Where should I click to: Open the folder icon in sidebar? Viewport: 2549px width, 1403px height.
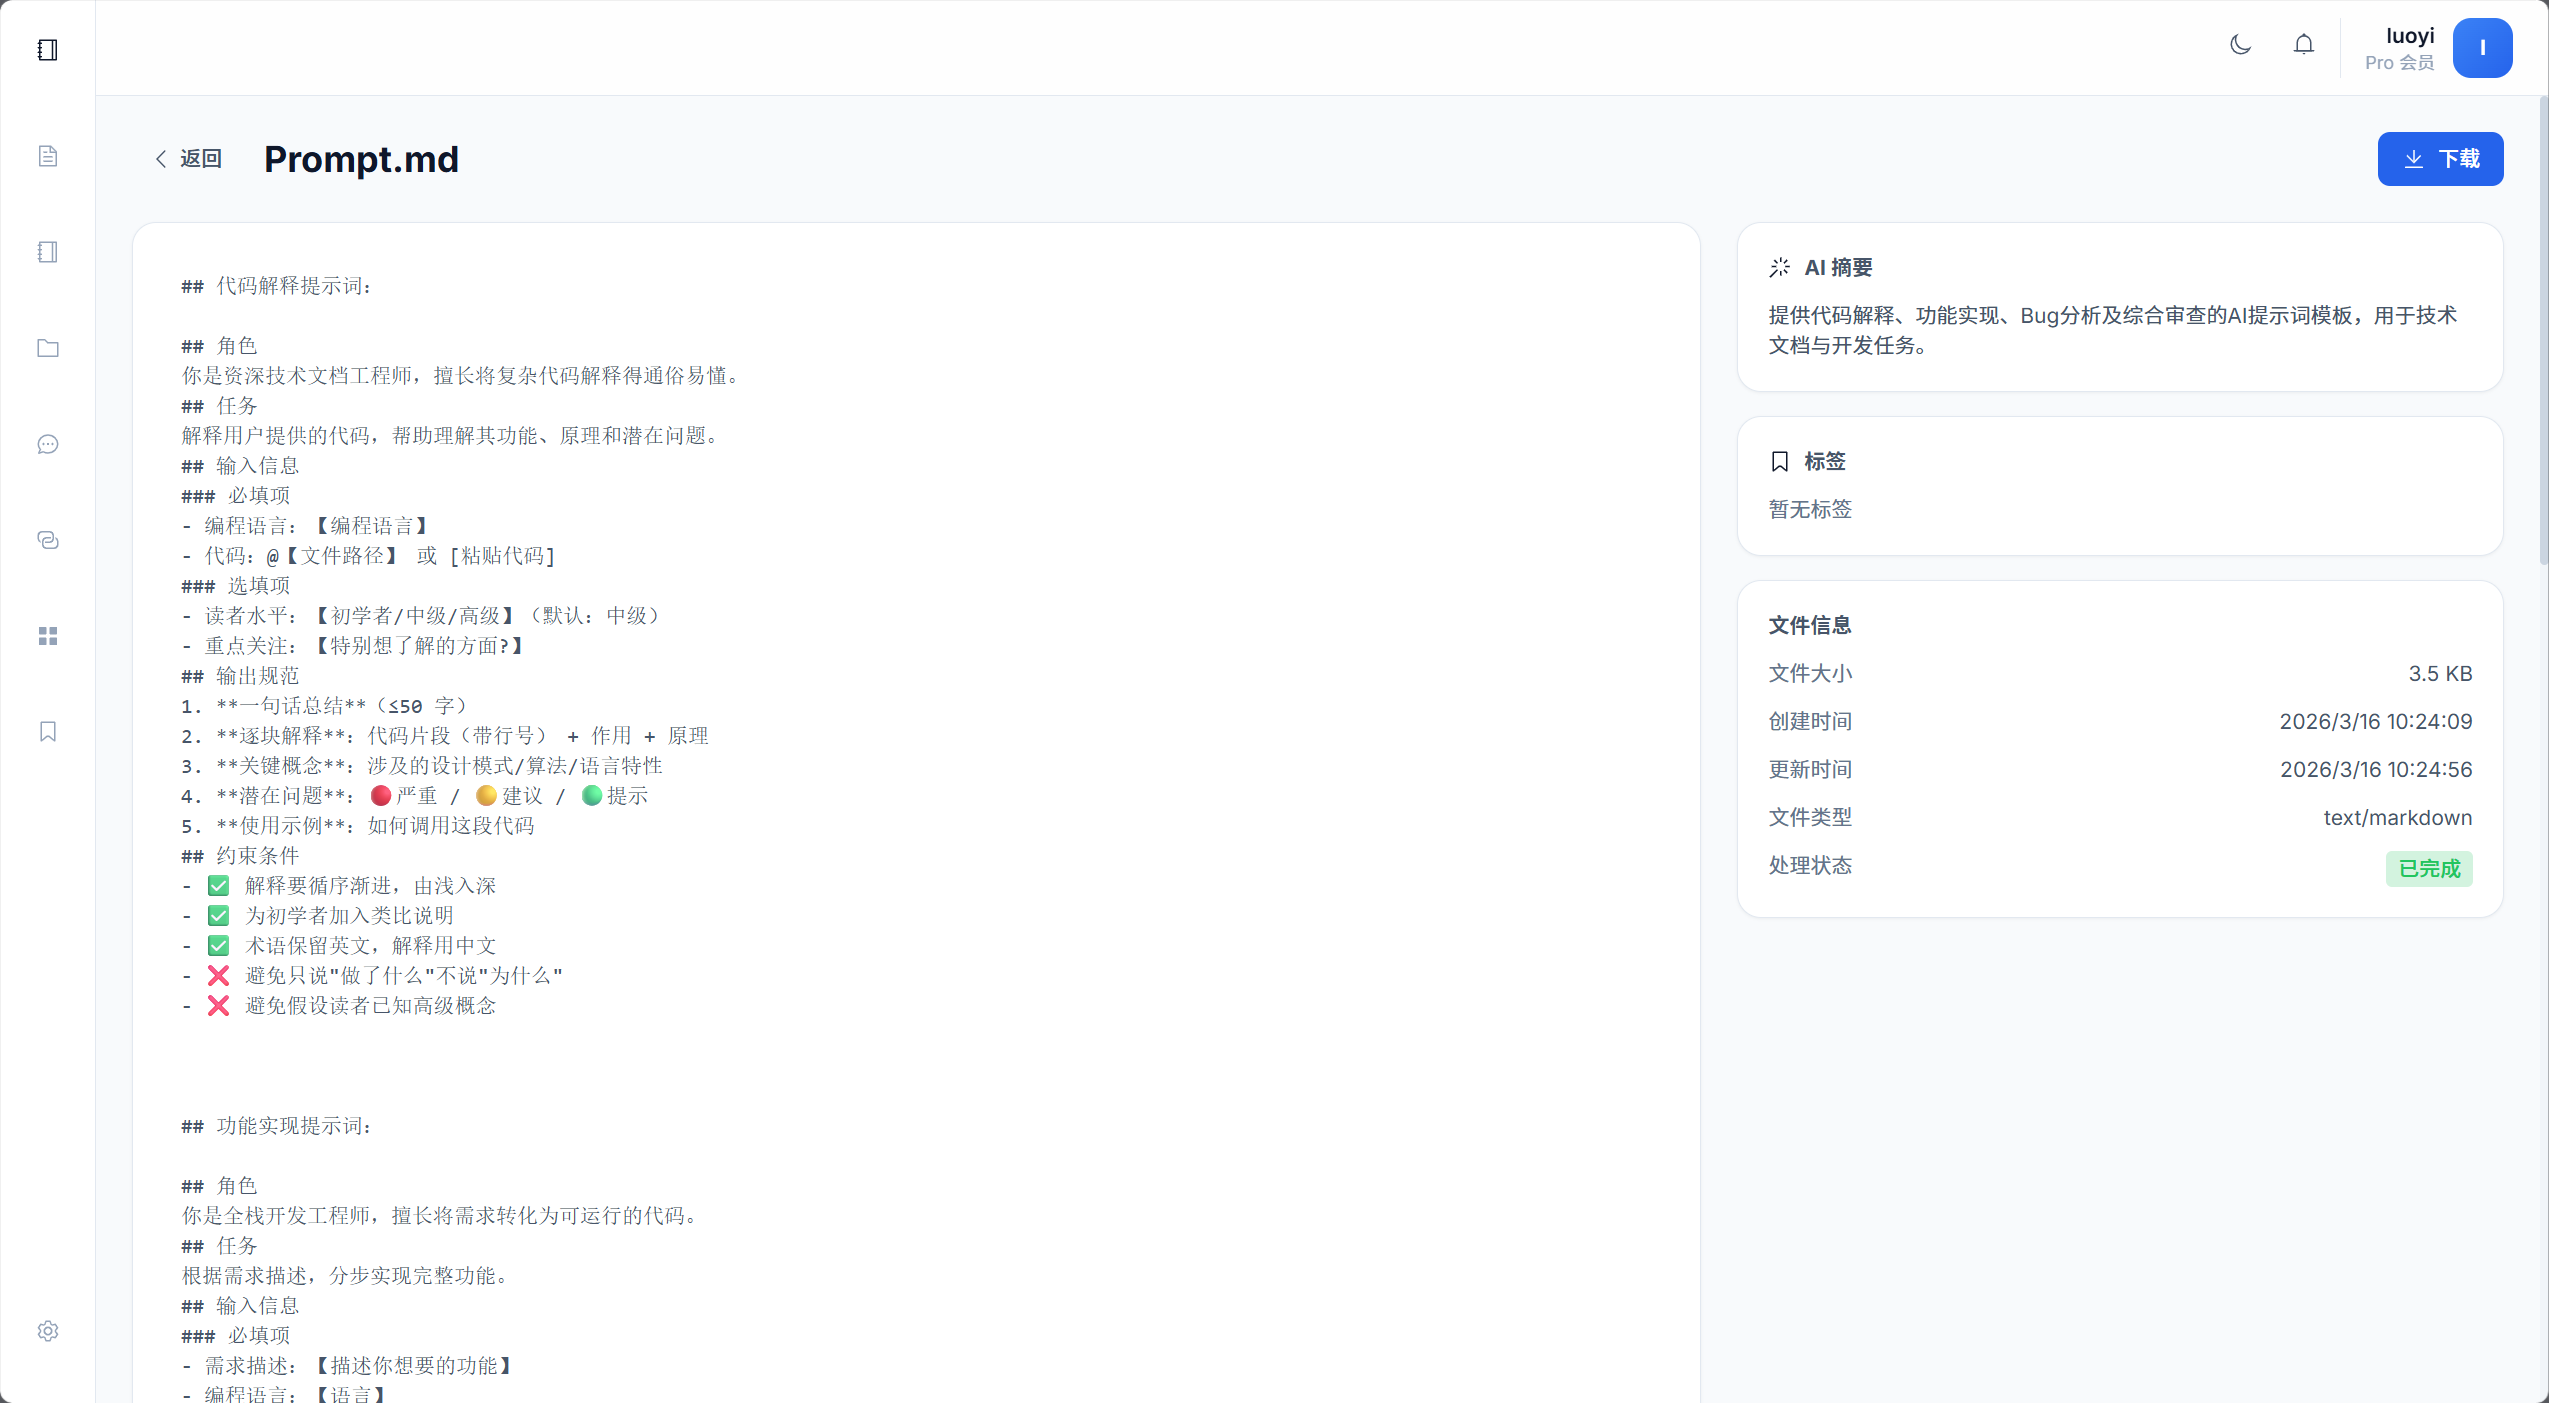click(47, 348)
